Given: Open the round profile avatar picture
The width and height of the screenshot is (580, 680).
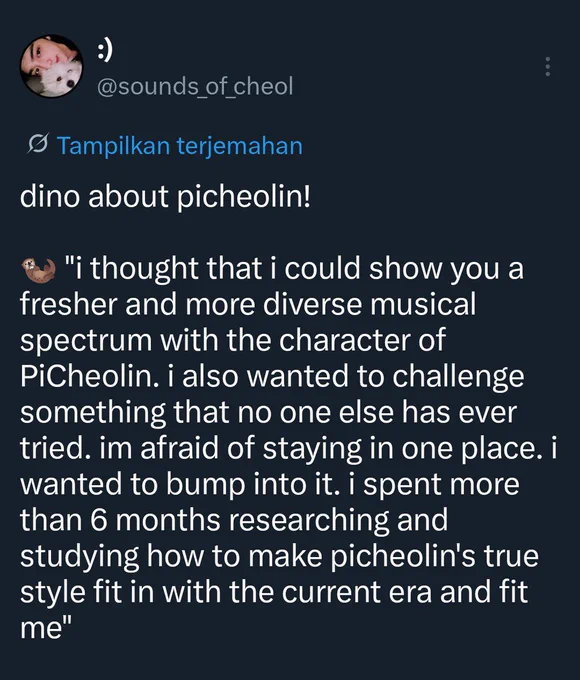Looking at the screenshot, I should tap(52, 66).
